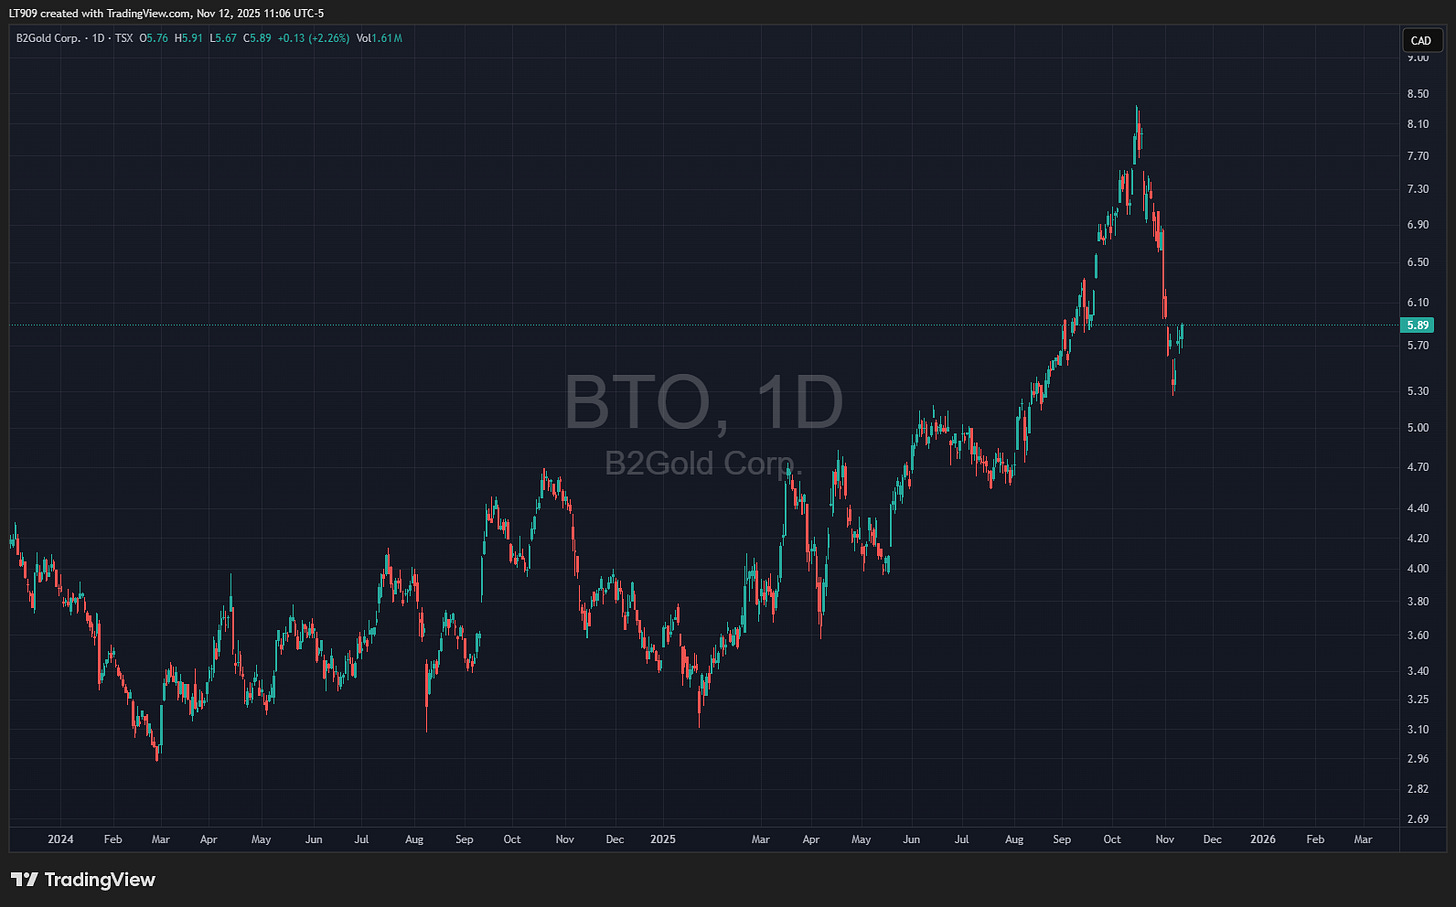Select the open value O5.76
The image size is (1456, 907).
tap(154, 38)
